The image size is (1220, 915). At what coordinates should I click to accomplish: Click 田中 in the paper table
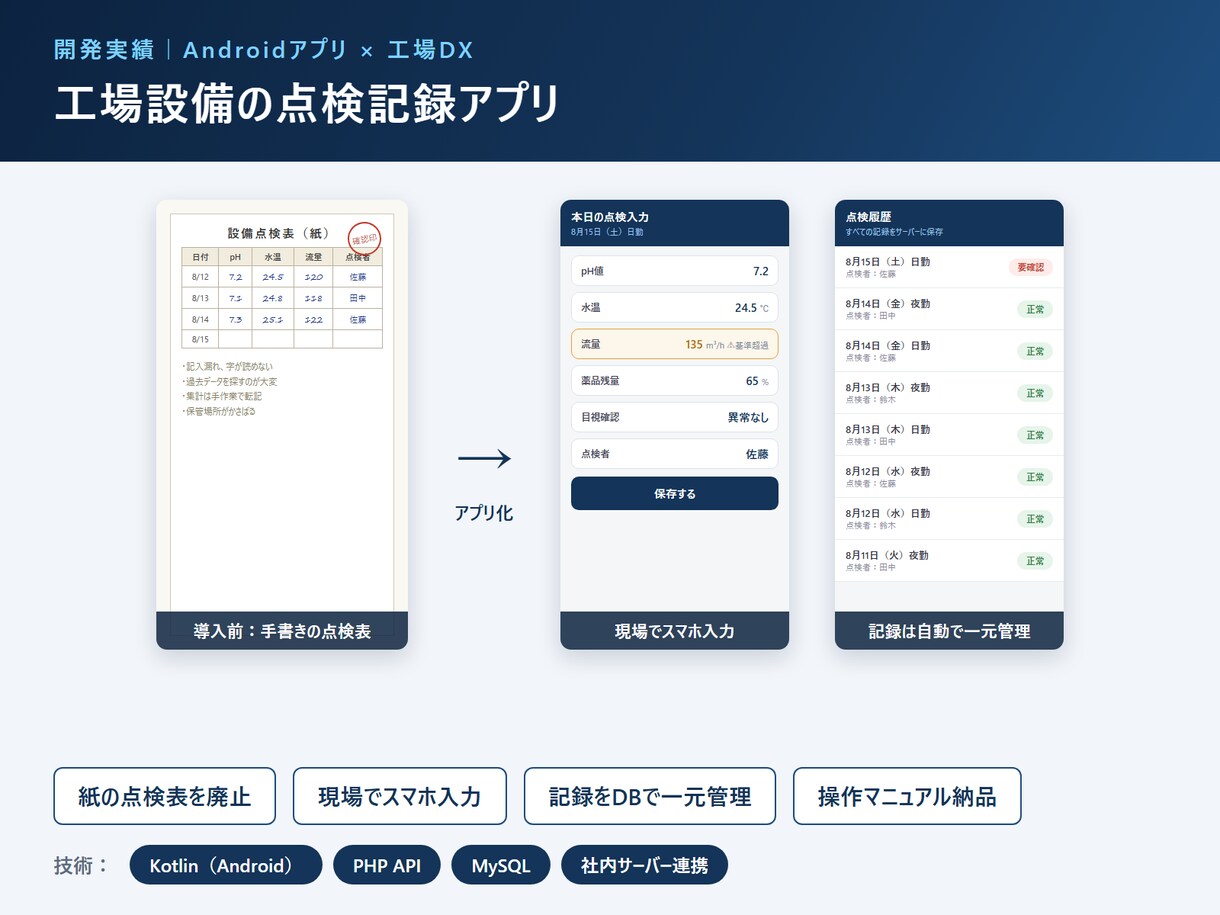(357, 298)
